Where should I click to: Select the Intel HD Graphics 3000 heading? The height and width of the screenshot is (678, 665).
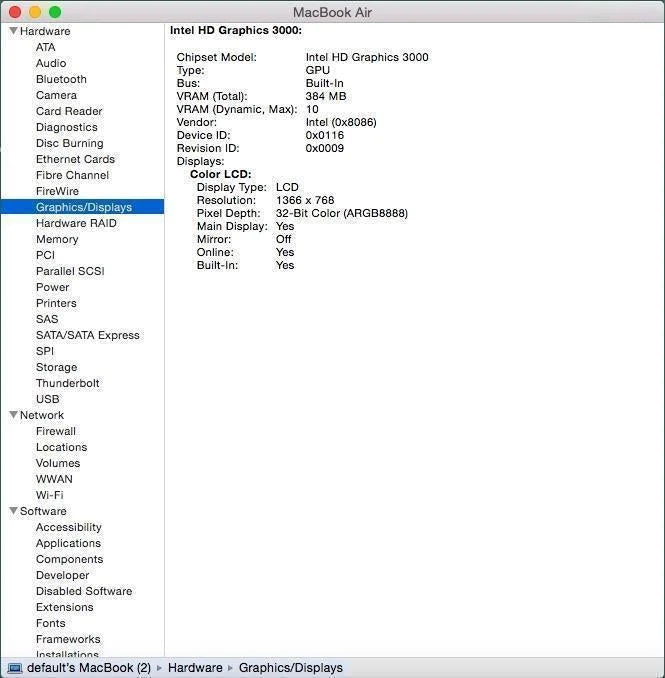[235, 30]
